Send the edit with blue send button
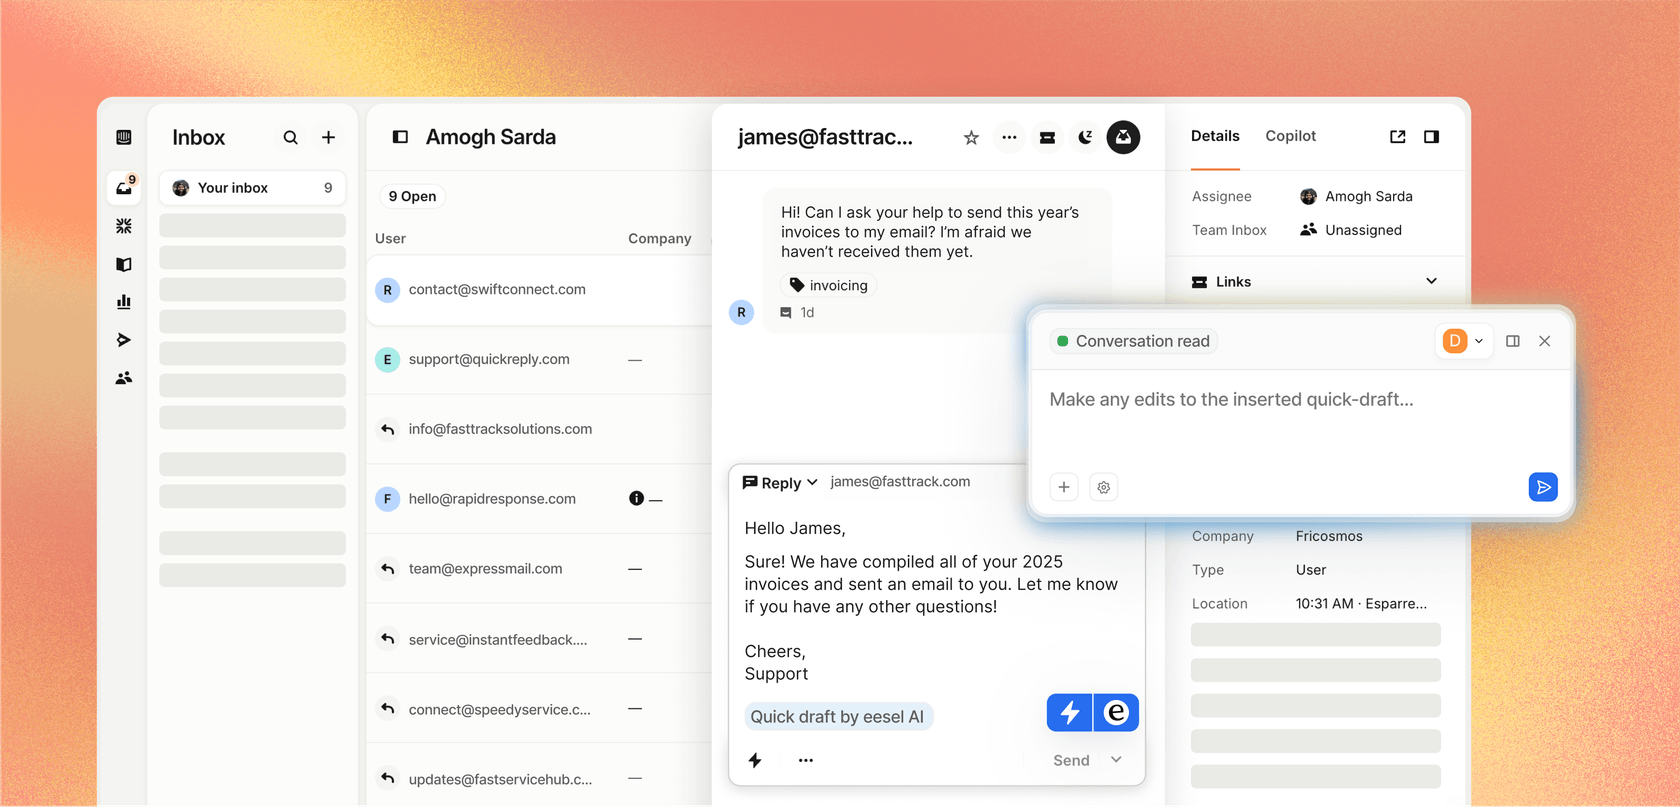 pos(1543,487)
